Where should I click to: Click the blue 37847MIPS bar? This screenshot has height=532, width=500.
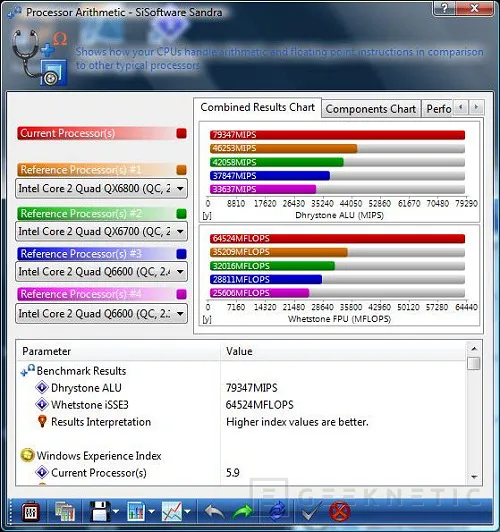pyautogui.click(x=270, y=176)
